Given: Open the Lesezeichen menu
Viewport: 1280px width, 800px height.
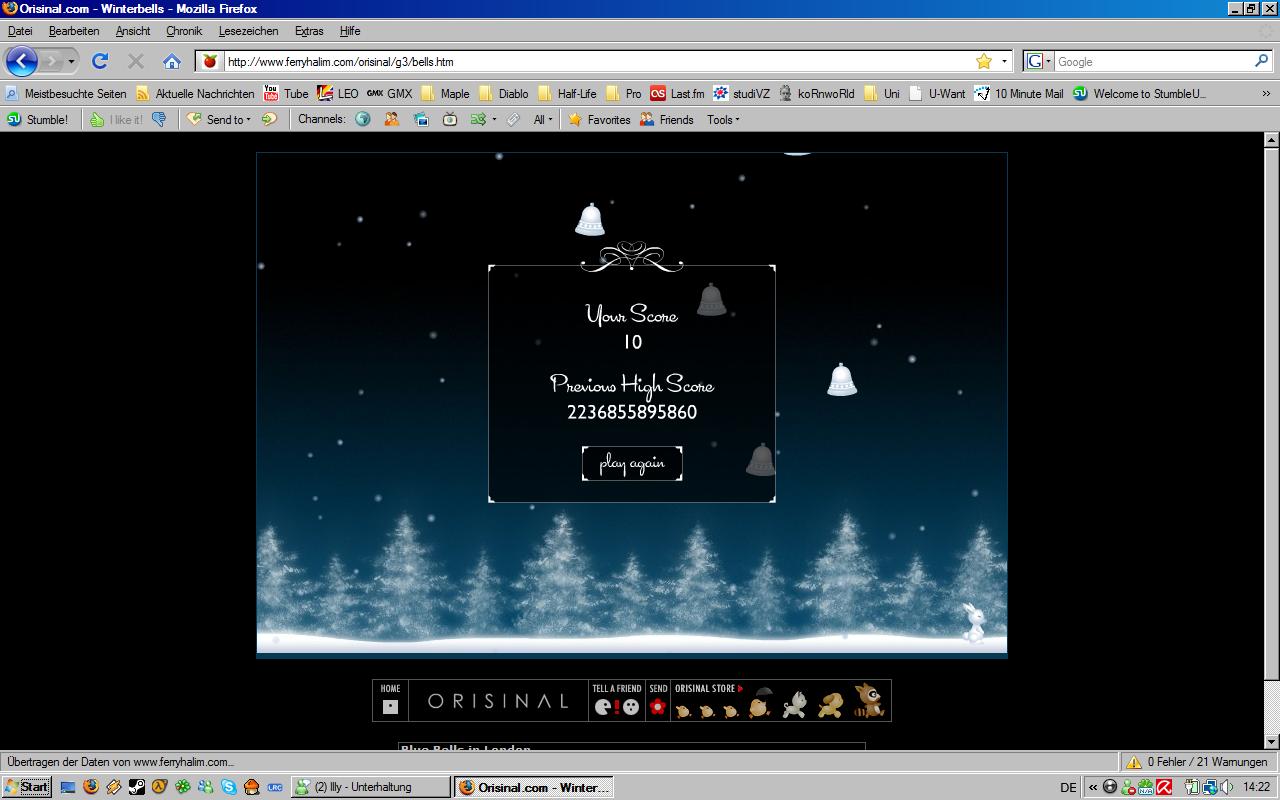Looking at the screenshot, I should (x=248, y=31).
